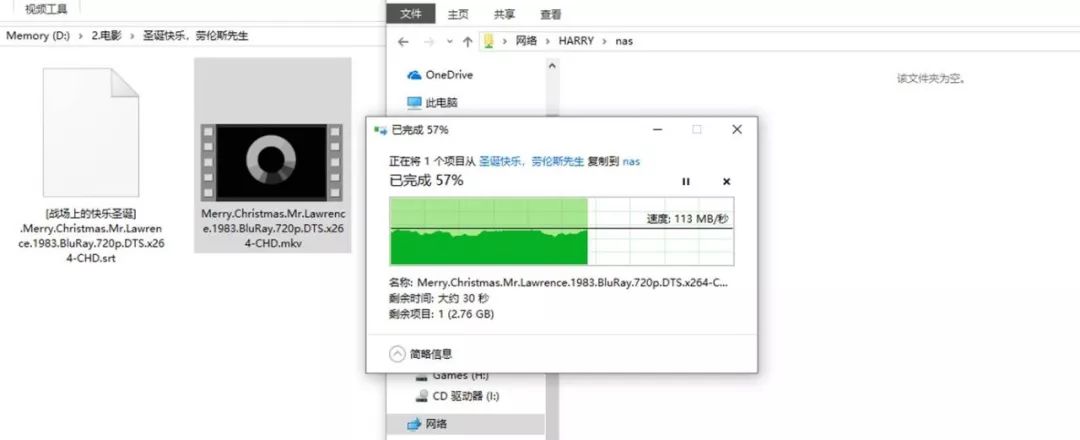Go forward using the forward arrow

click(x=428, y=41)
